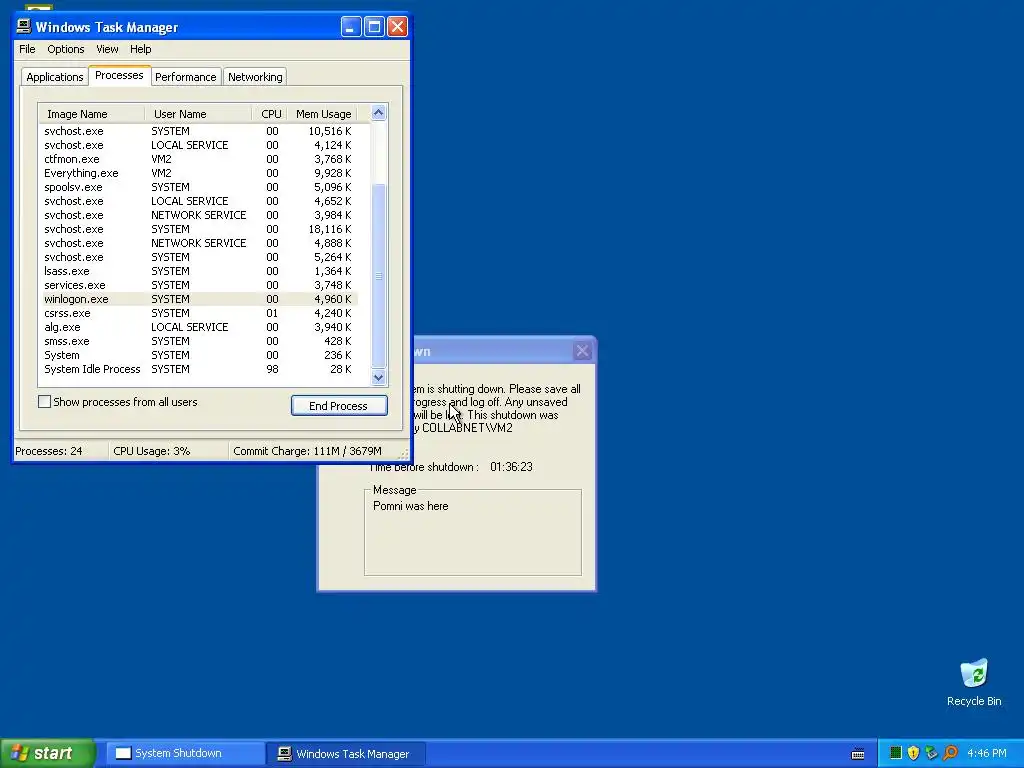
Task: Select the lsass.exe process row
Action: click(199, 271)
